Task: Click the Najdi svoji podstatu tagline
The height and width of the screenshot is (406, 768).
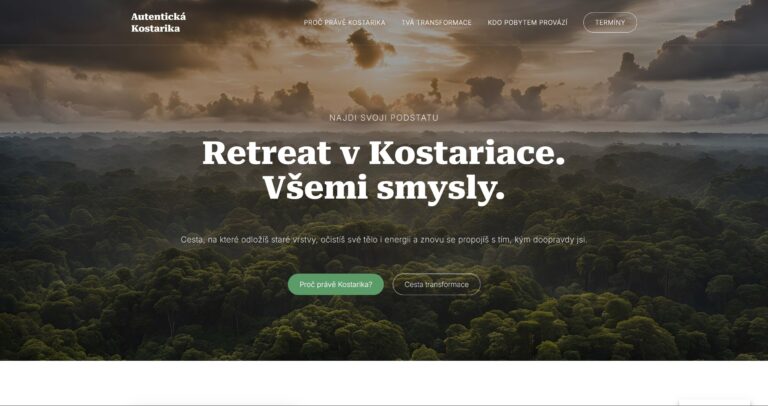Action: pyautogui.click(x=384, y=118)
